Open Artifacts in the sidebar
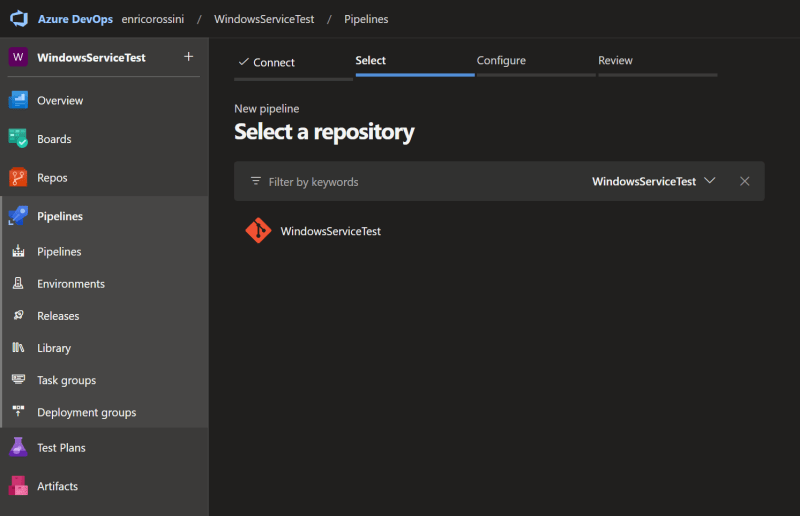800x516 pixels. [x=58, y=486]
